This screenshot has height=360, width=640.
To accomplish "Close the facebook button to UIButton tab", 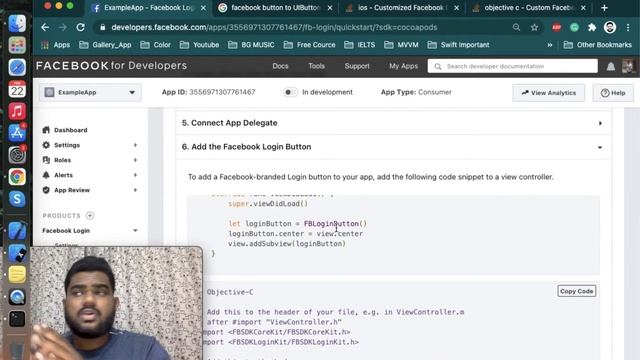I will pos(330,8).
